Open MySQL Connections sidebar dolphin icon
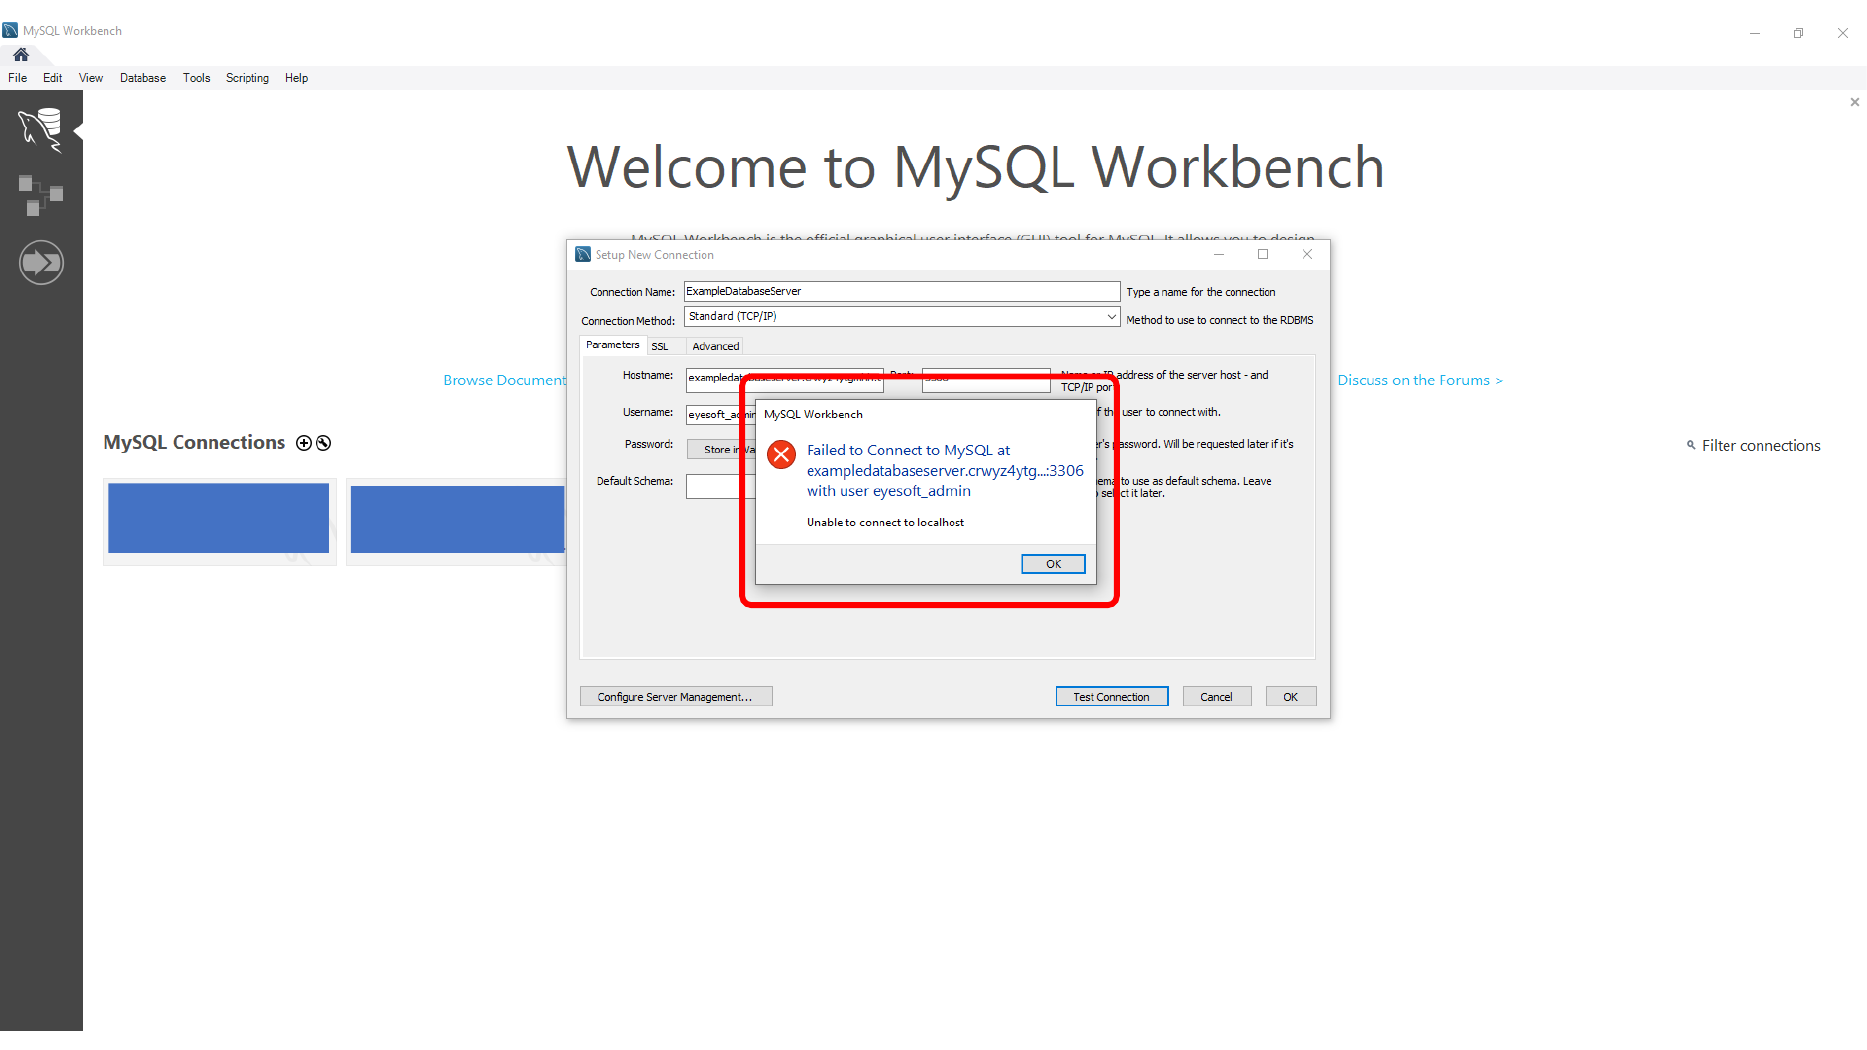Viewport: 1867px width, 1050px height. pos(41,130)
